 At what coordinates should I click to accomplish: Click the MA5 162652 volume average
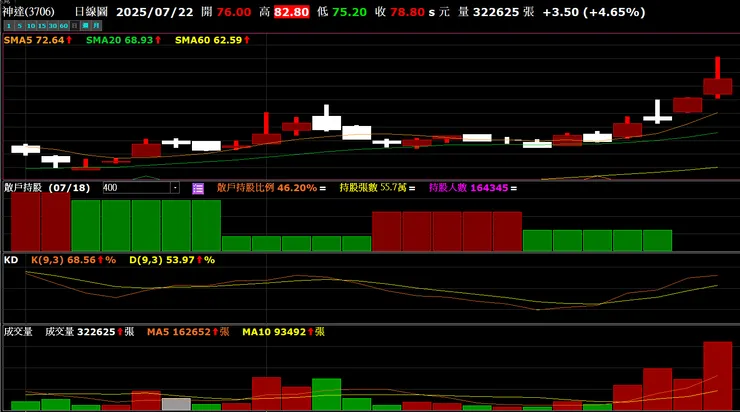(x=188, y=332)
